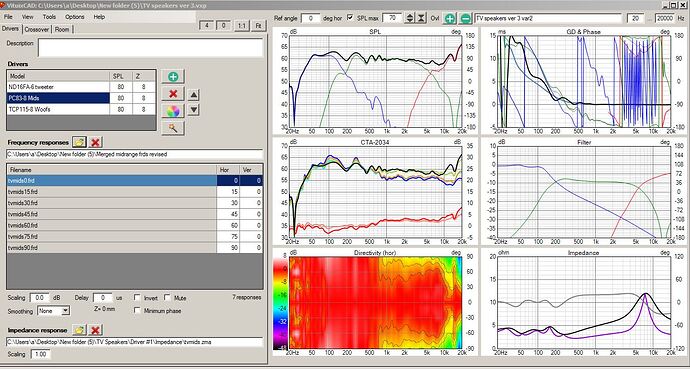
Task: Click the Ver column header
Action: [251, 169]
